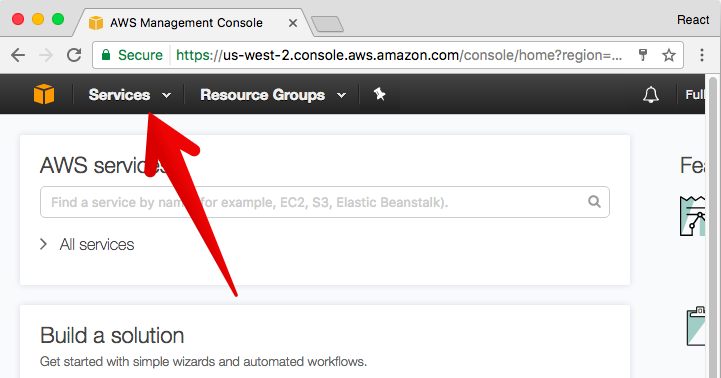Click the Build a solution heading
The width and height of the screenshot is (721, 378).
coord(112,335)
